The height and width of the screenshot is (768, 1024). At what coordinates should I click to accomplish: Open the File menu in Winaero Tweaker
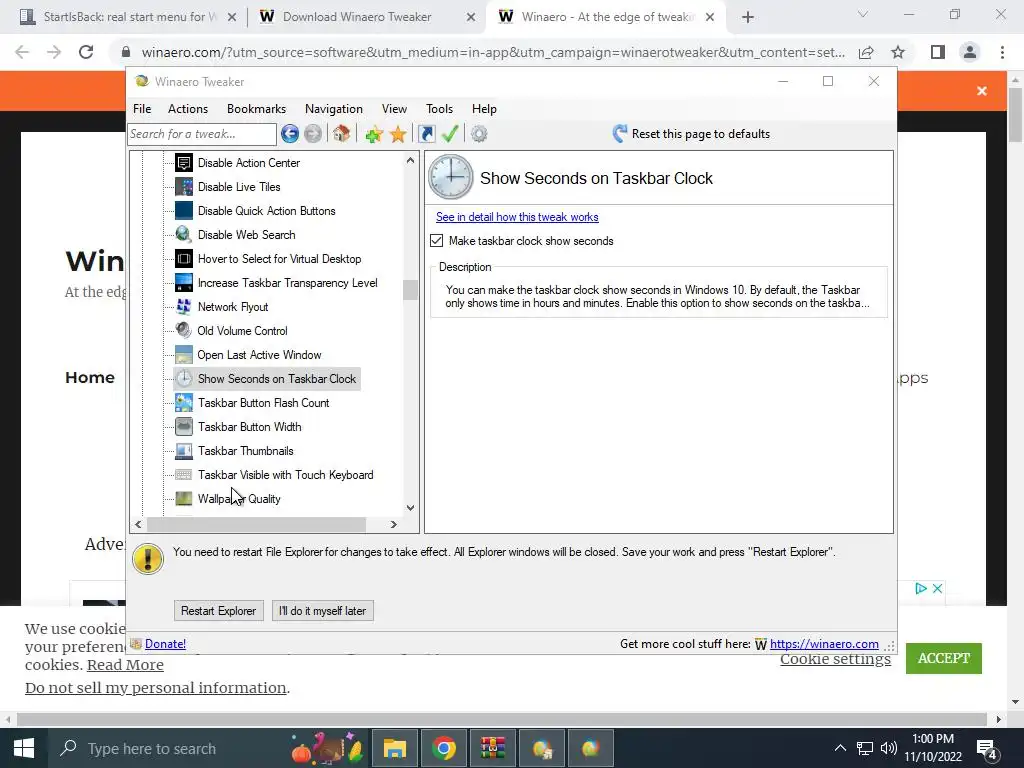pyautogui.click(x=142, y=109)
